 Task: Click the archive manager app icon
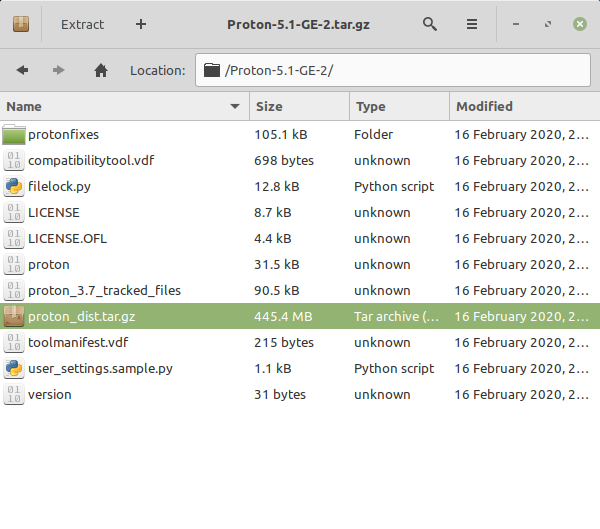[21, 24]
